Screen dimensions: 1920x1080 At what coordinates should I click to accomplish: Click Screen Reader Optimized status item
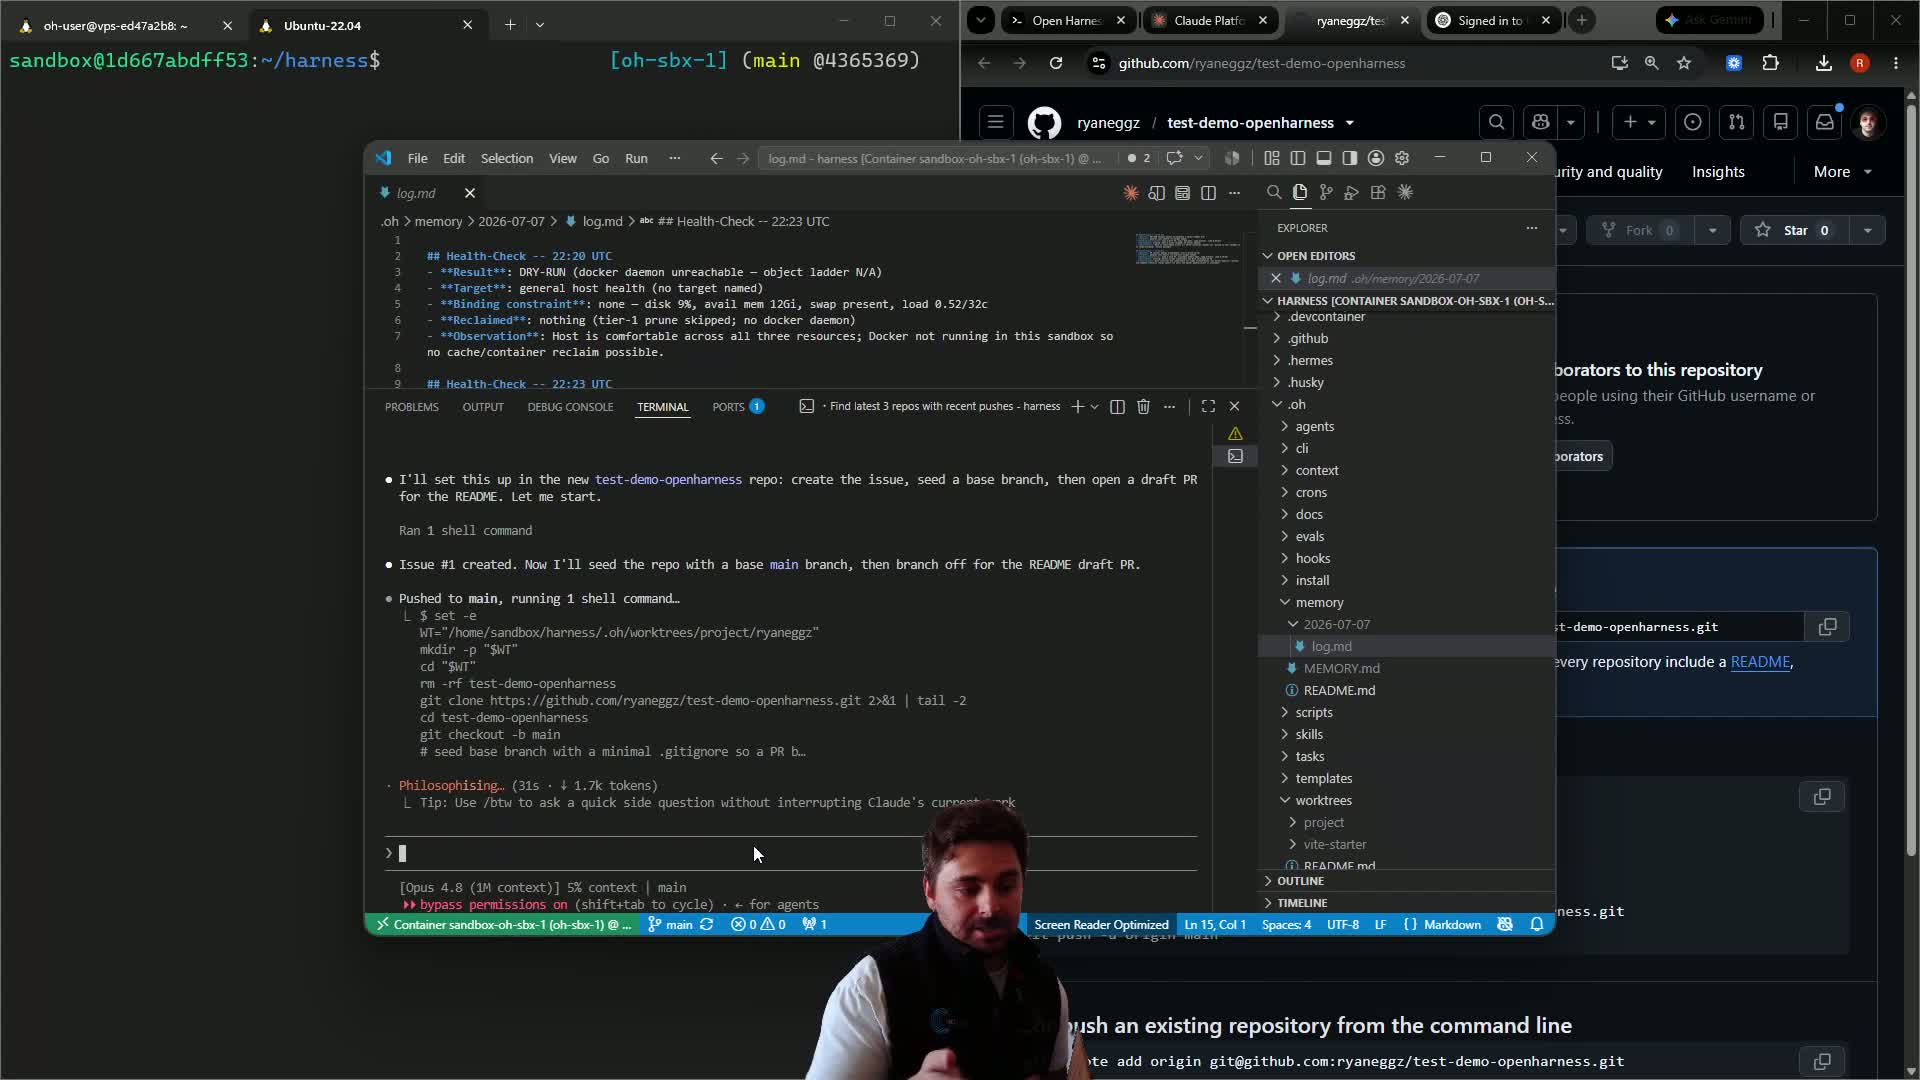pyautogui.click(x=1101, y=925)
